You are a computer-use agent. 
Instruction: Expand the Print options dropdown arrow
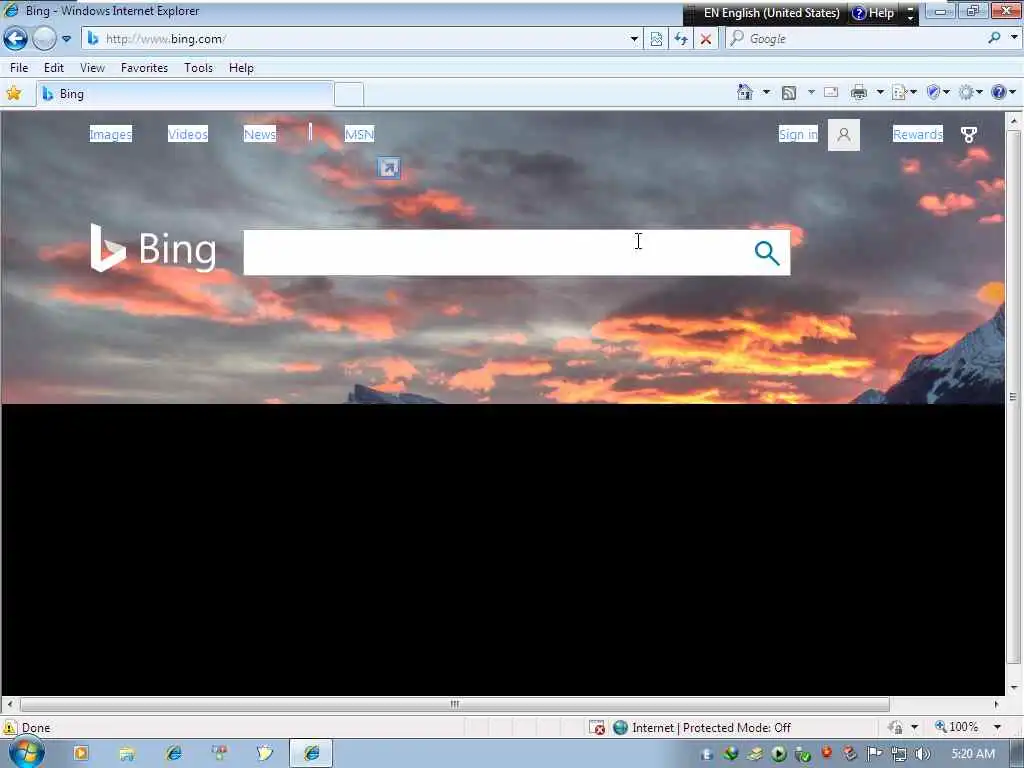point(880,92)
